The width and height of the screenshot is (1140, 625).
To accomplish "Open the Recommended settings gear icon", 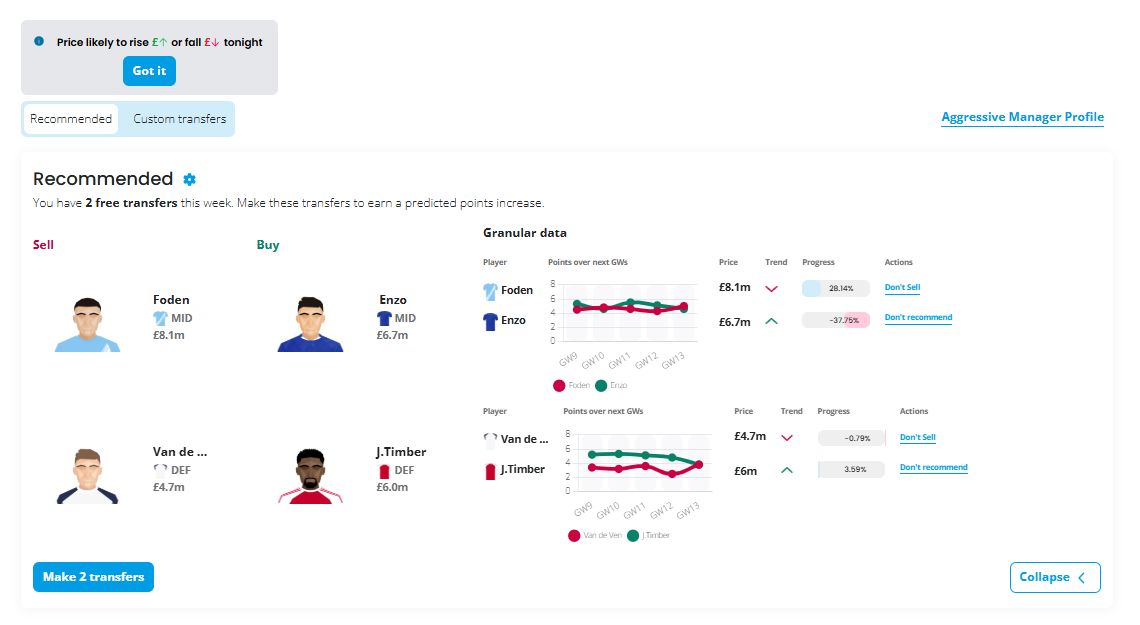I will [190, 179].
